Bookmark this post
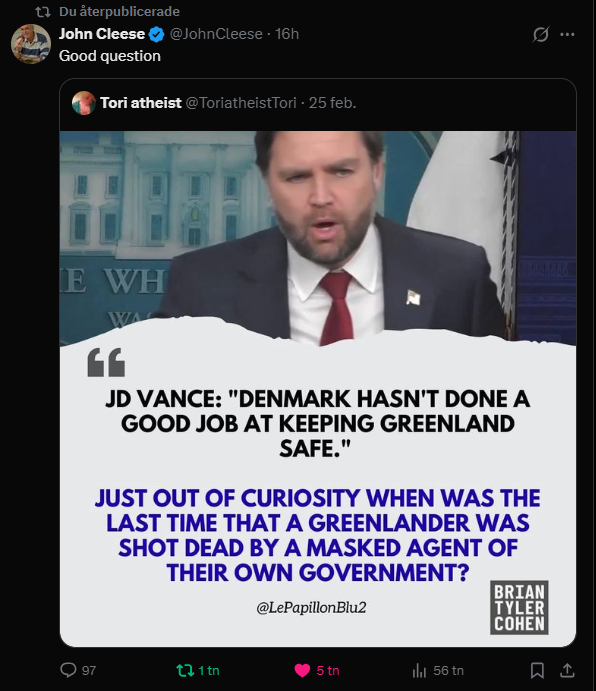This screenshot has width=596, height=691. click(x=537, y=670)
